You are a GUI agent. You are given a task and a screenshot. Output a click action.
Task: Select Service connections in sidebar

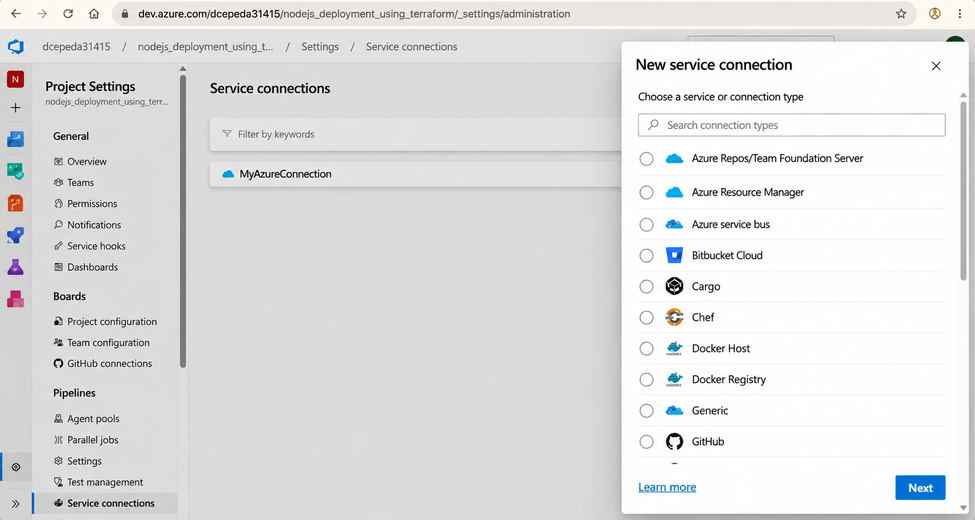(x=105, y=504)
